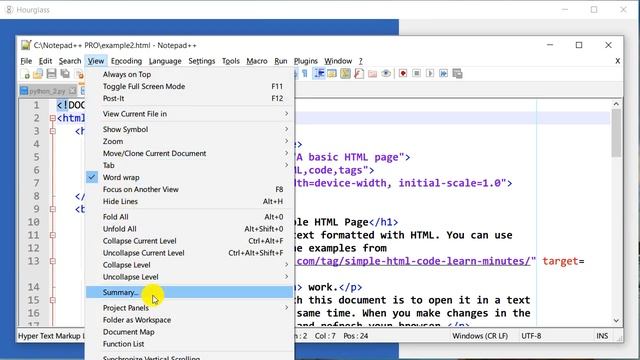Expand the Collapse Level submenu
The image size is (640, 360).
(x=189, y=265)
